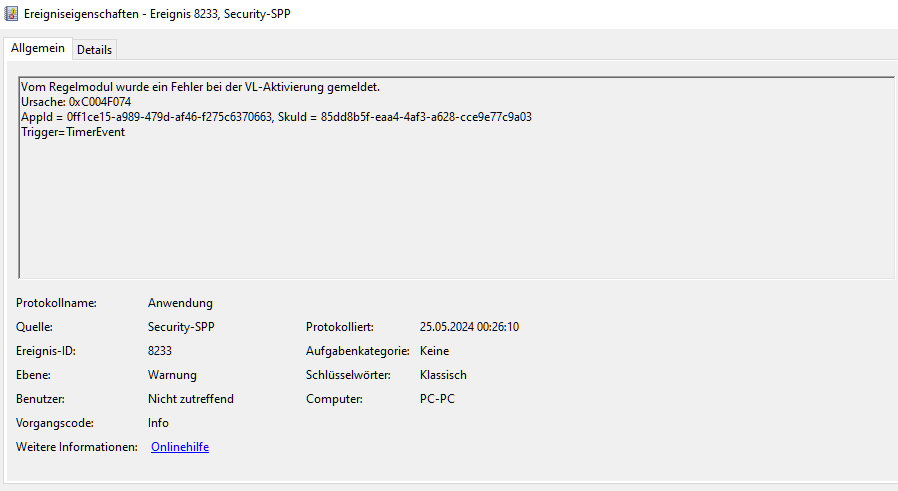Select the Protokollname value Anwendung
The image size is (898, 491).
180,303
